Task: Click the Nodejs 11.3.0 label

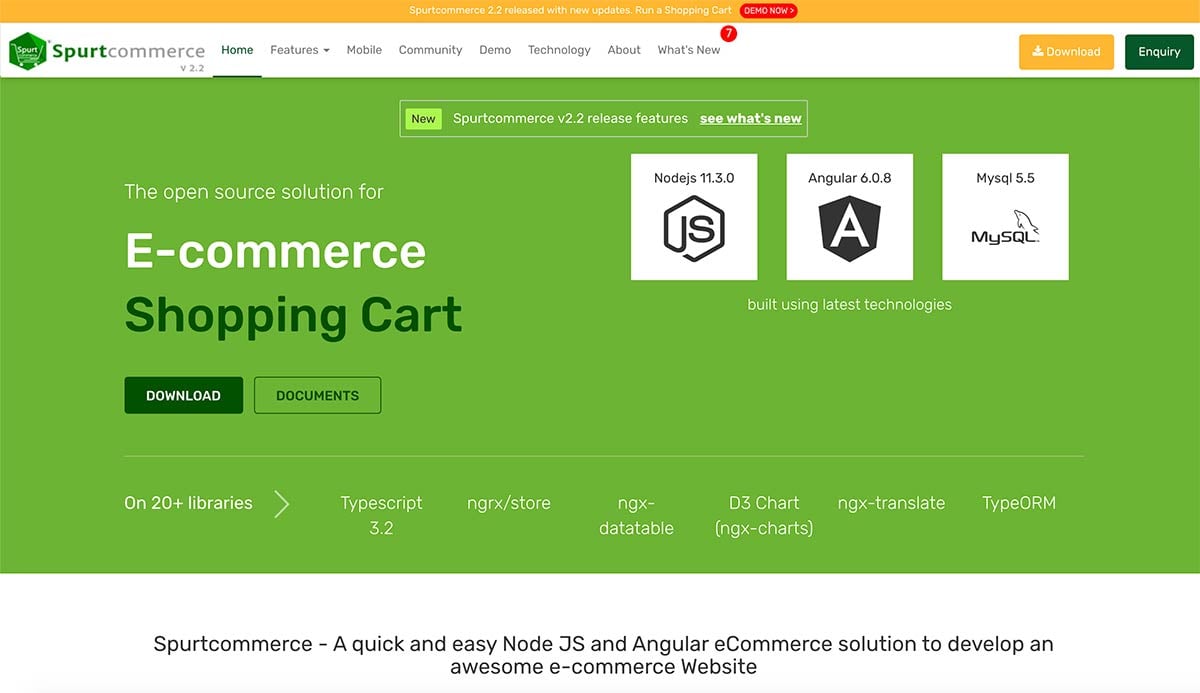Action: click(694, 178)
